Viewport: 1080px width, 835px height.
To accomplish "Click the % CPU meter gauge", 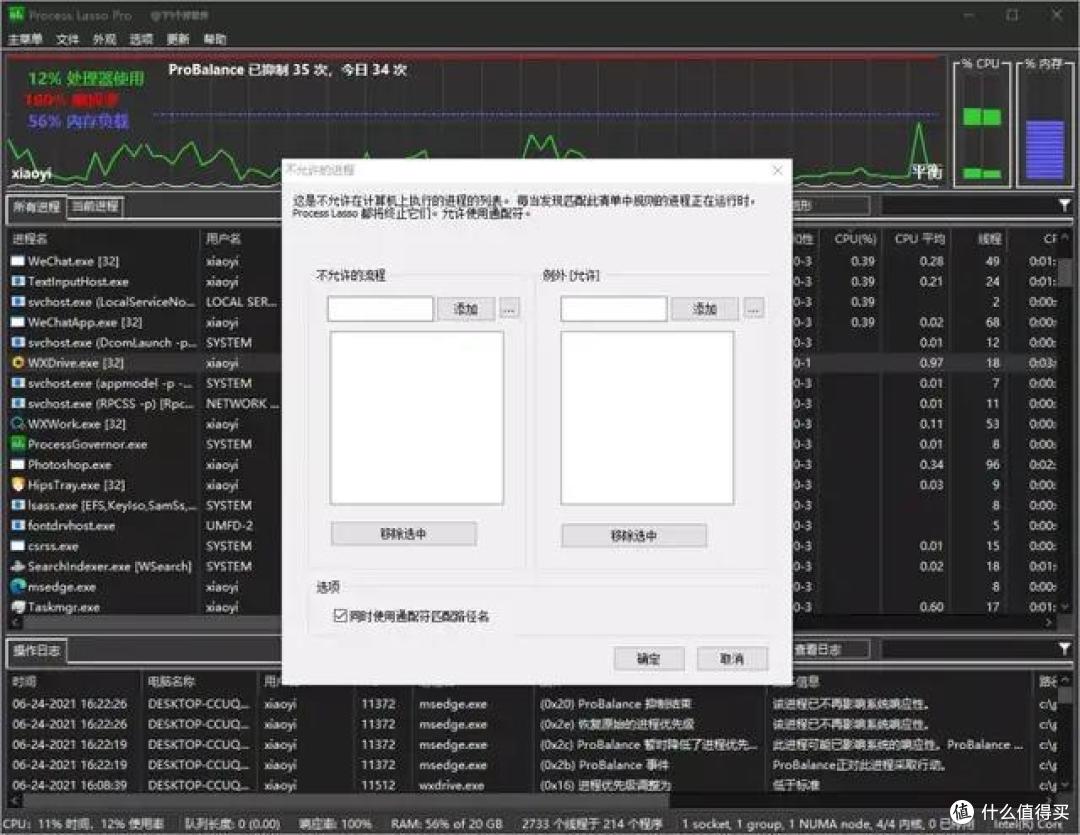I will [x=982, y=124].
